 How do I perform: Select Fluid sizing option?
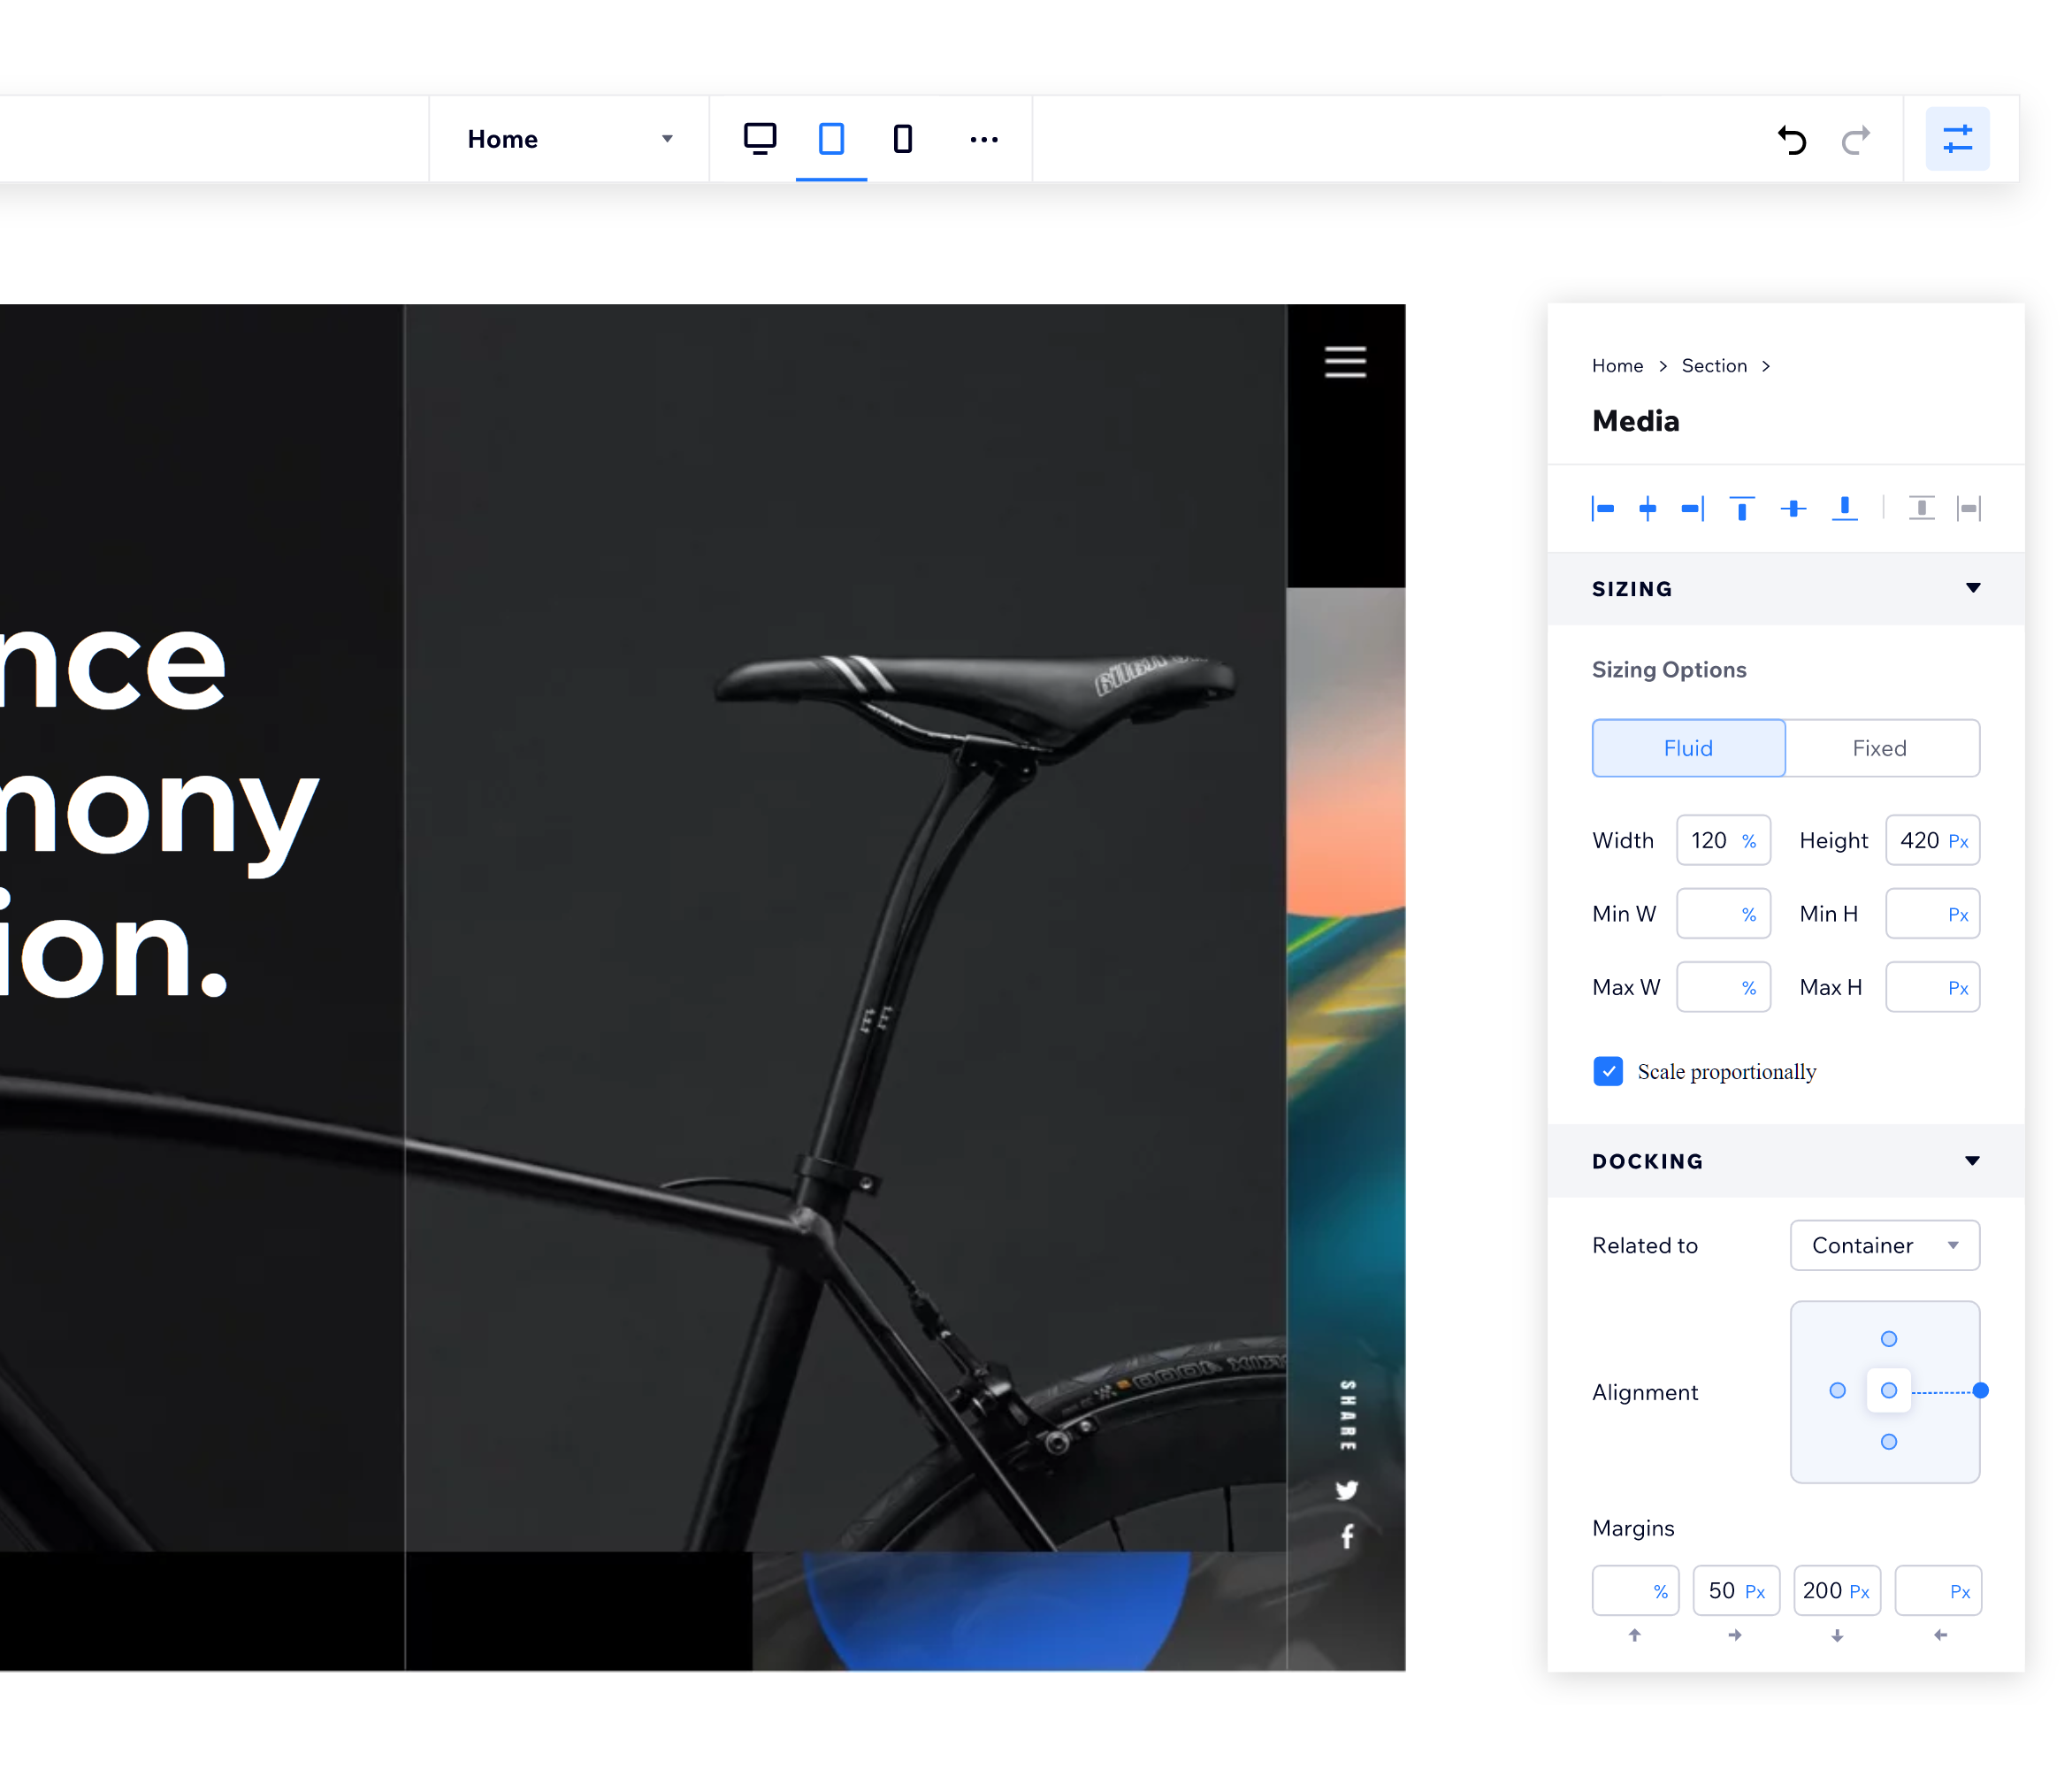click(1688, 748)
